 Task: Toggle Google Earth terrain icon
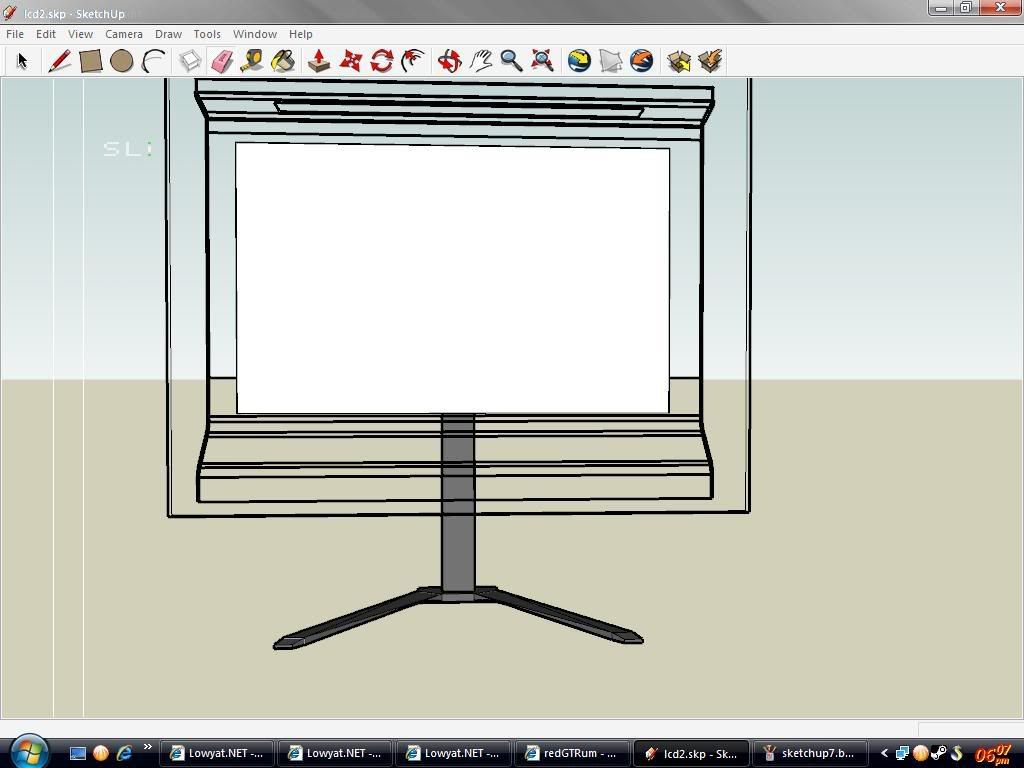tap(610, 61)
